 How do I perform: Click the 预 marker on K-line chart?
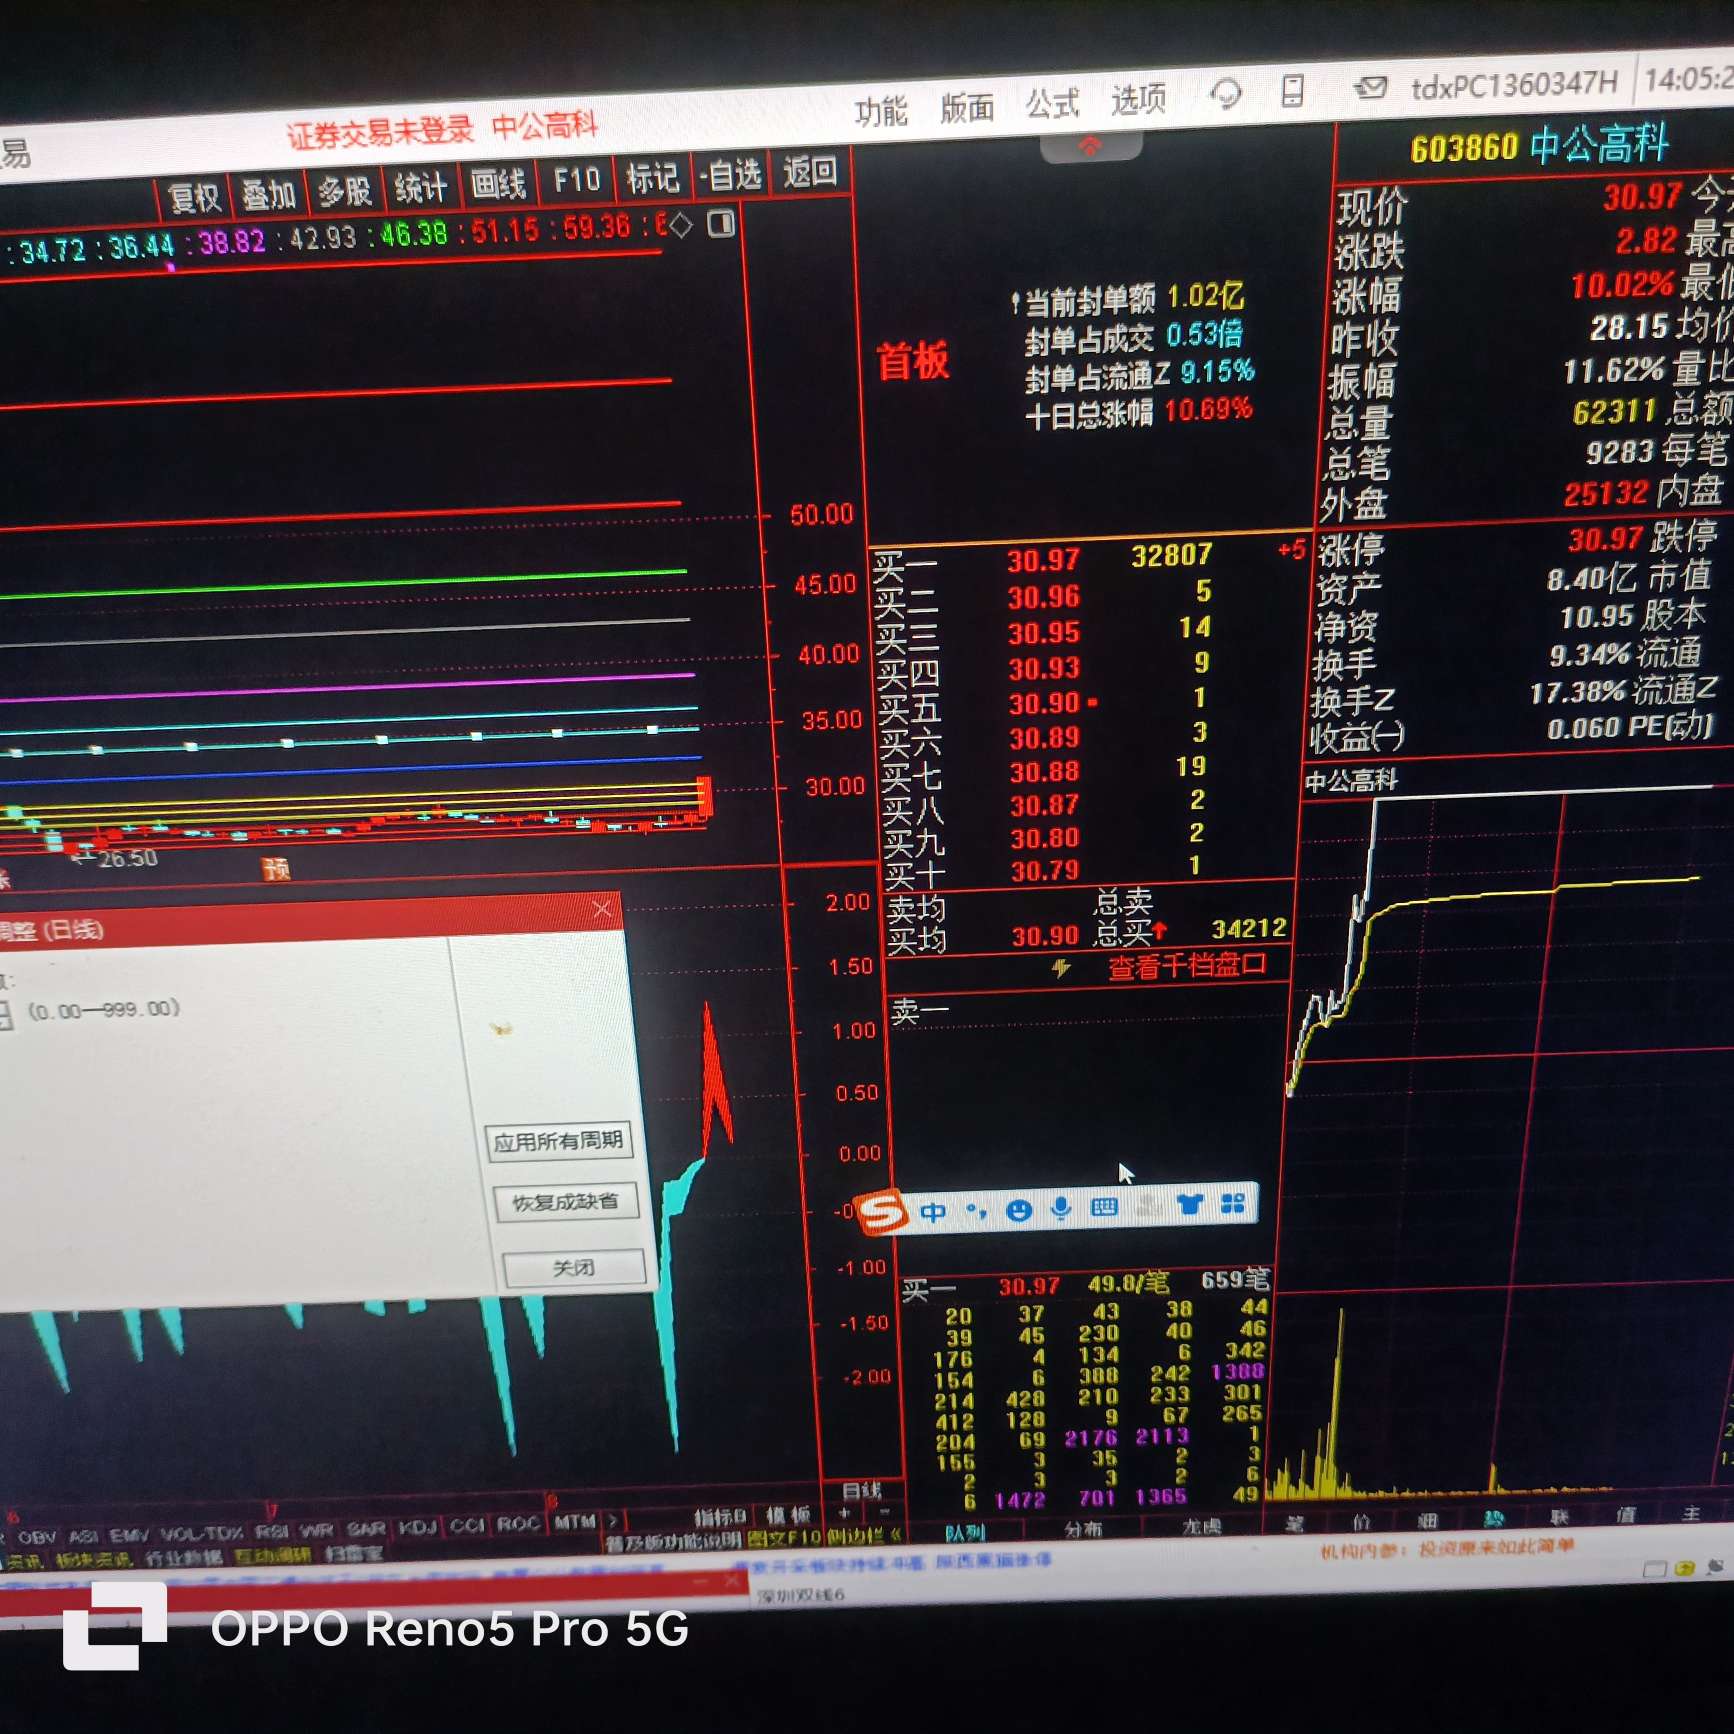point(276,869)
